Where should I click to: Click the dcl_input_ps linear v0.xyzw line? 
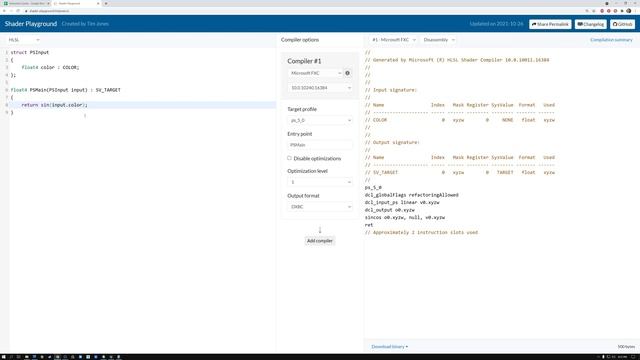tap(402, 202)
